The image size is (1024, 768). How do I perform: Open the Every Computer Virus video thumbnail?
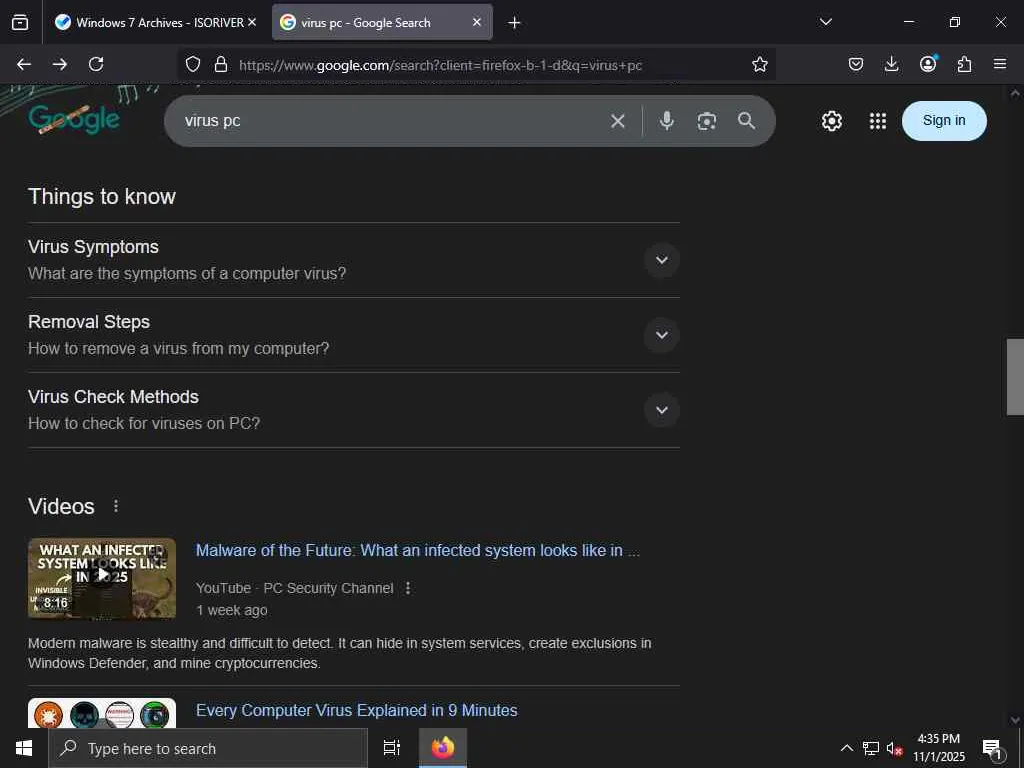102,713
